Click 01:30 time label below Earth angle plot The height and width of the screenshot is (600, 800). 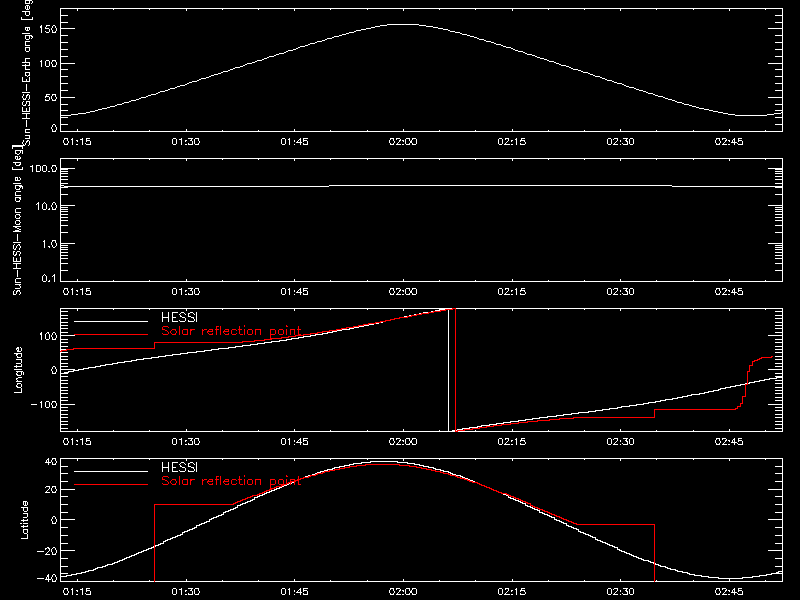pos(186,141)
